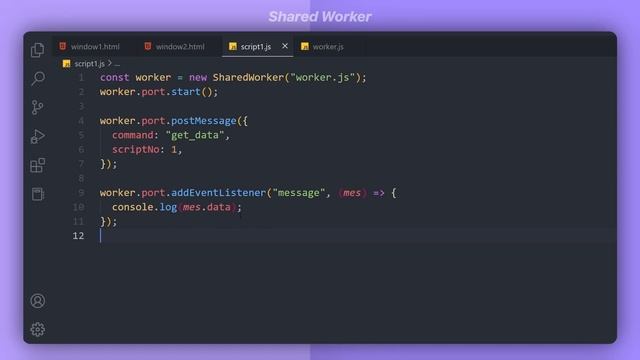Open the Manage gear icon
Screen dimensions: 640x360
pos(38,329)
